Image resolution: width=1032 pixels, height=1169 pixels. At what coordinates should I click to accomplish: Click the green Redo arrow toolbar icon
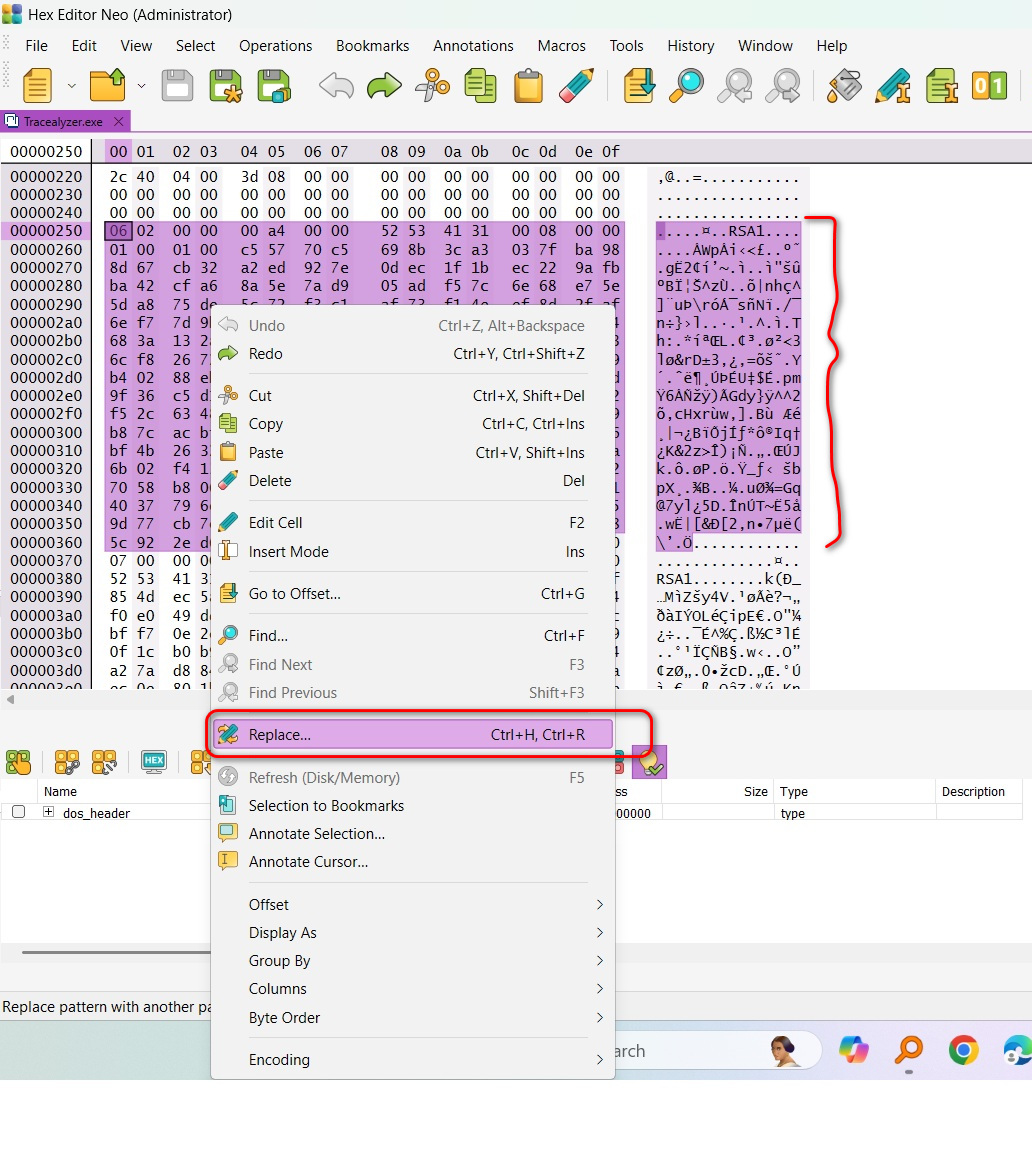[384, 86]
